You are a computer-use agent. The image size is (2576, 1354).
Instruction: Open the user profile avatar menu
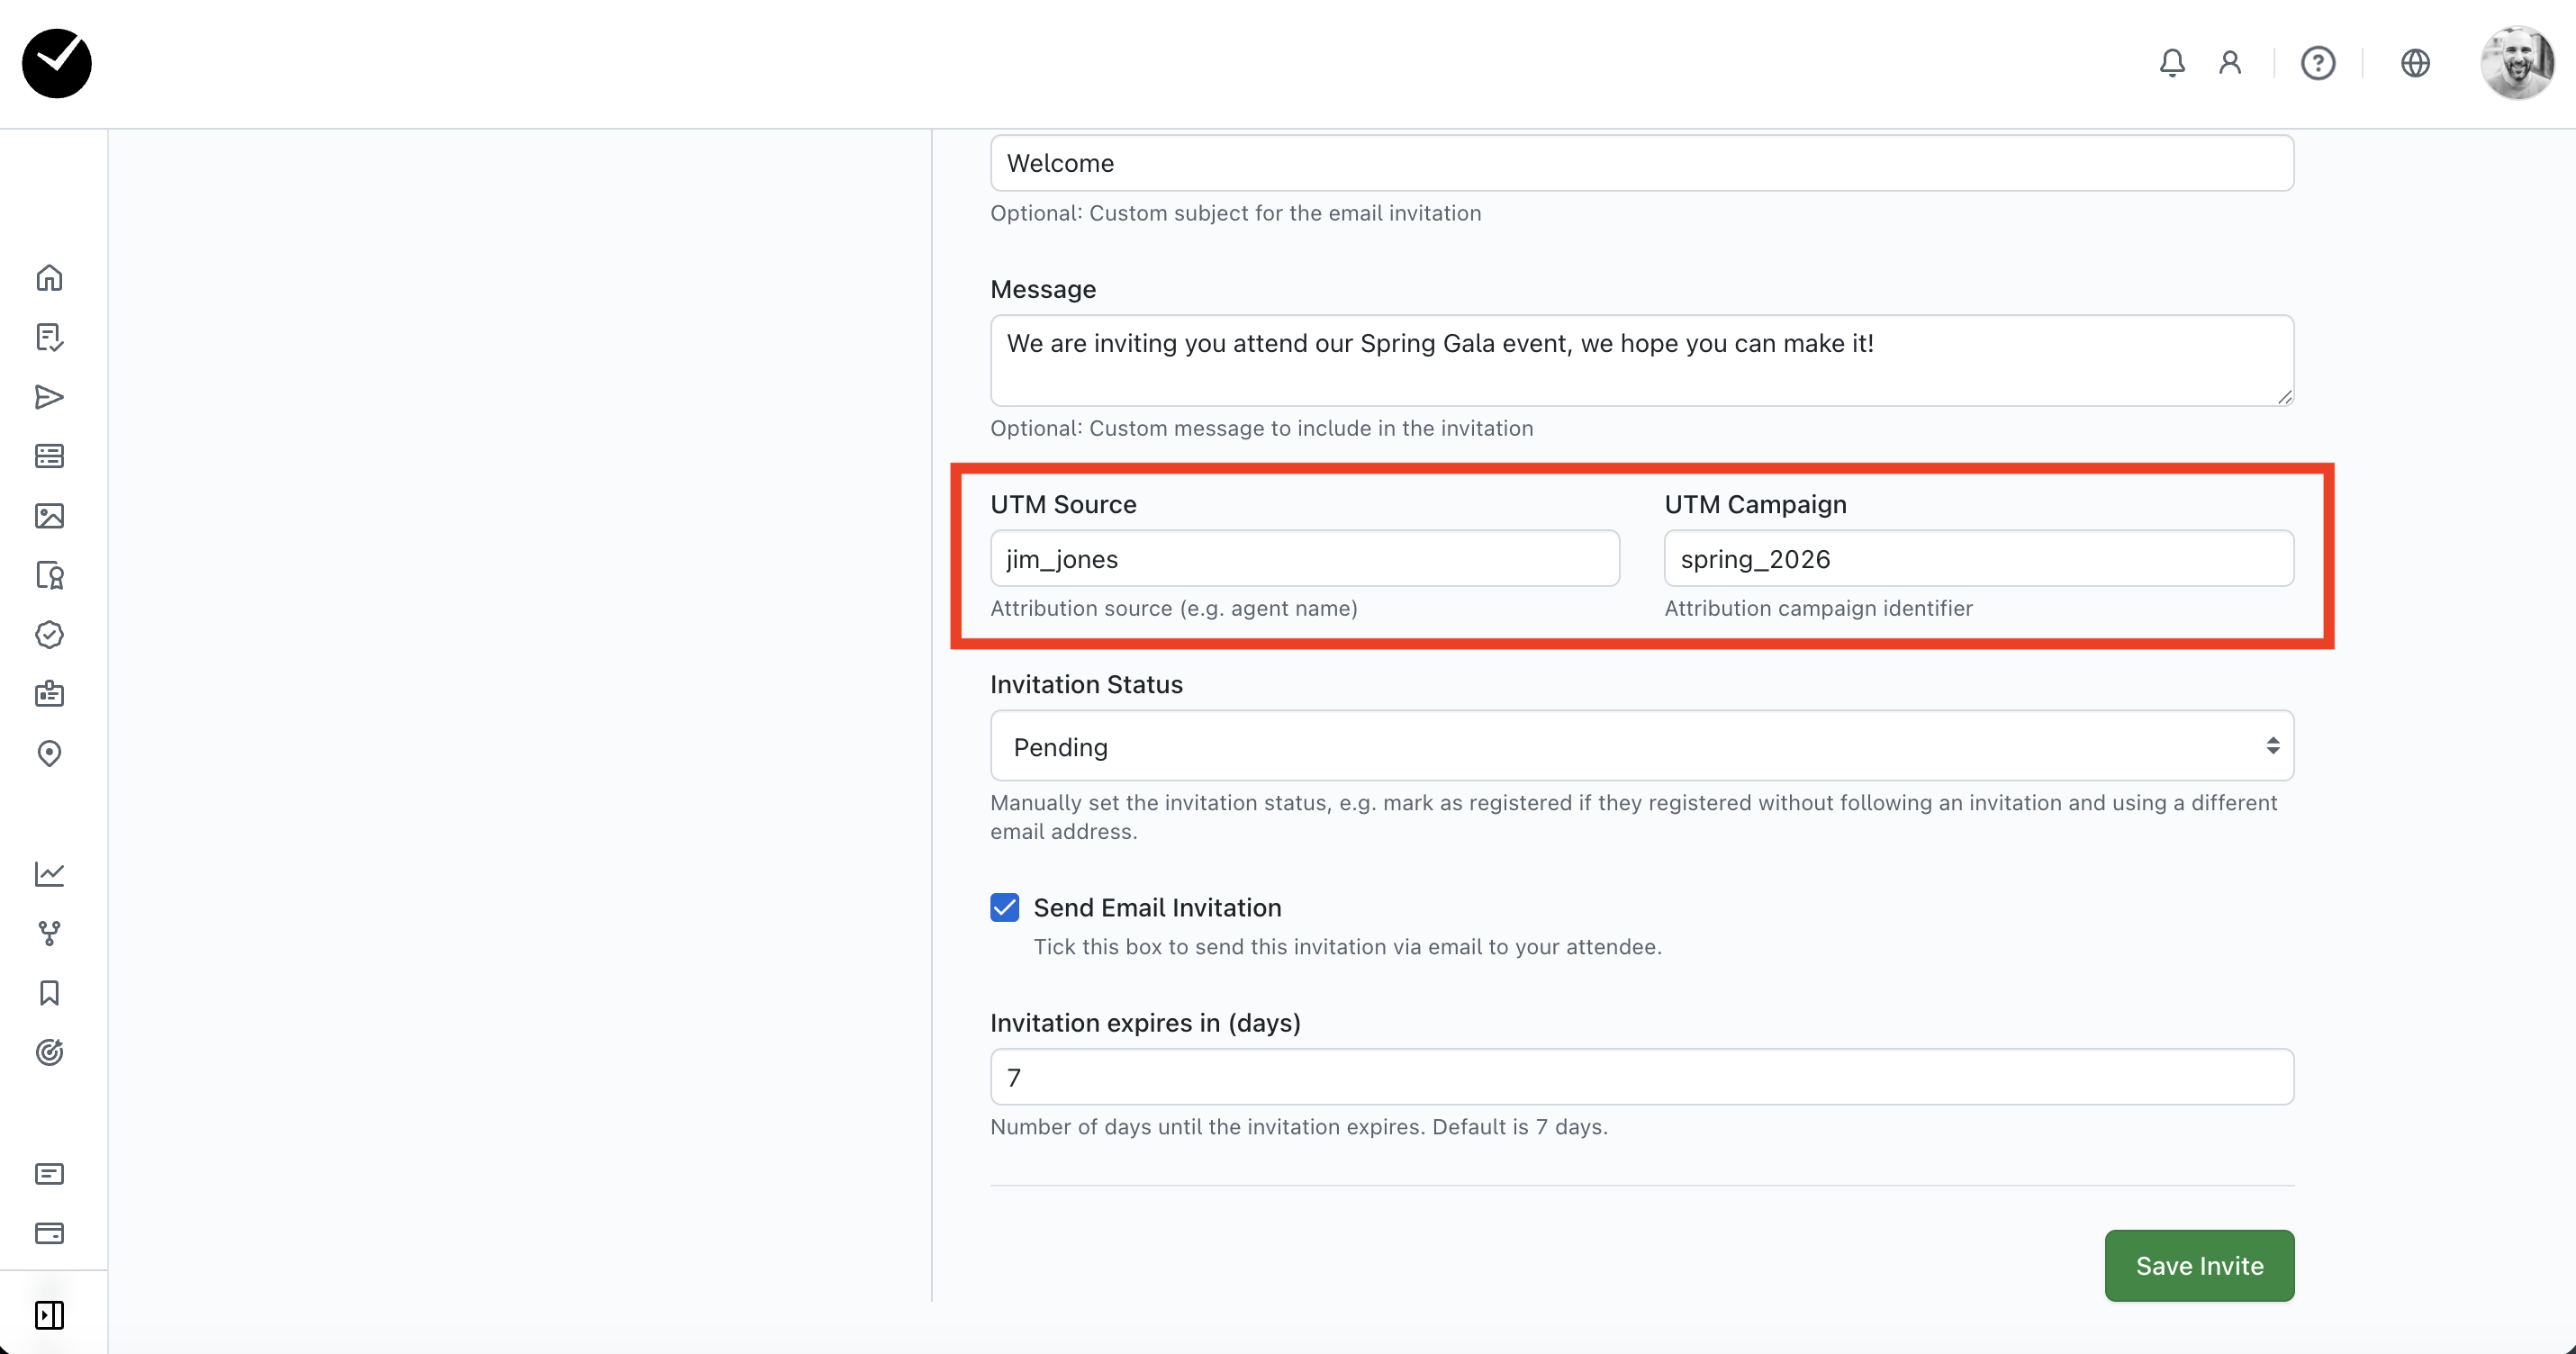2517,63
